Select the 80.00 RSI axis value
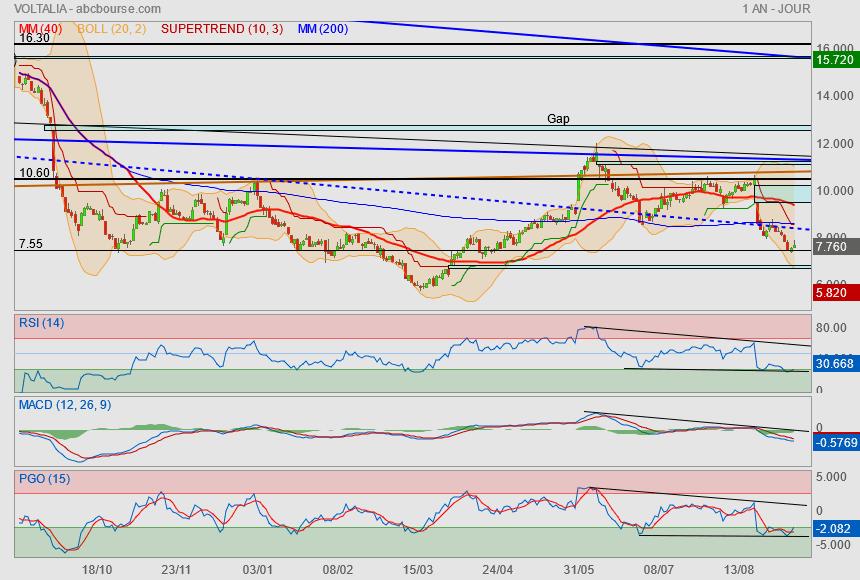This screenshot has width=860, height=580. click(x=831, y=328)
